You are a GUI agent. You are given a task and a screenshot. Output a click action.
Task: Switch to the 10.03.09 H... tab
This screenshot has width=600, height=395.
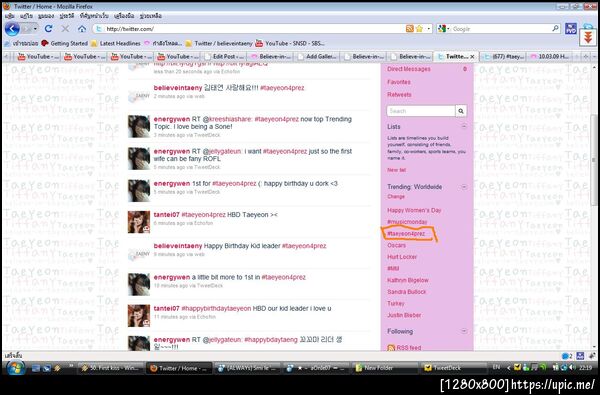coord(551,57)
